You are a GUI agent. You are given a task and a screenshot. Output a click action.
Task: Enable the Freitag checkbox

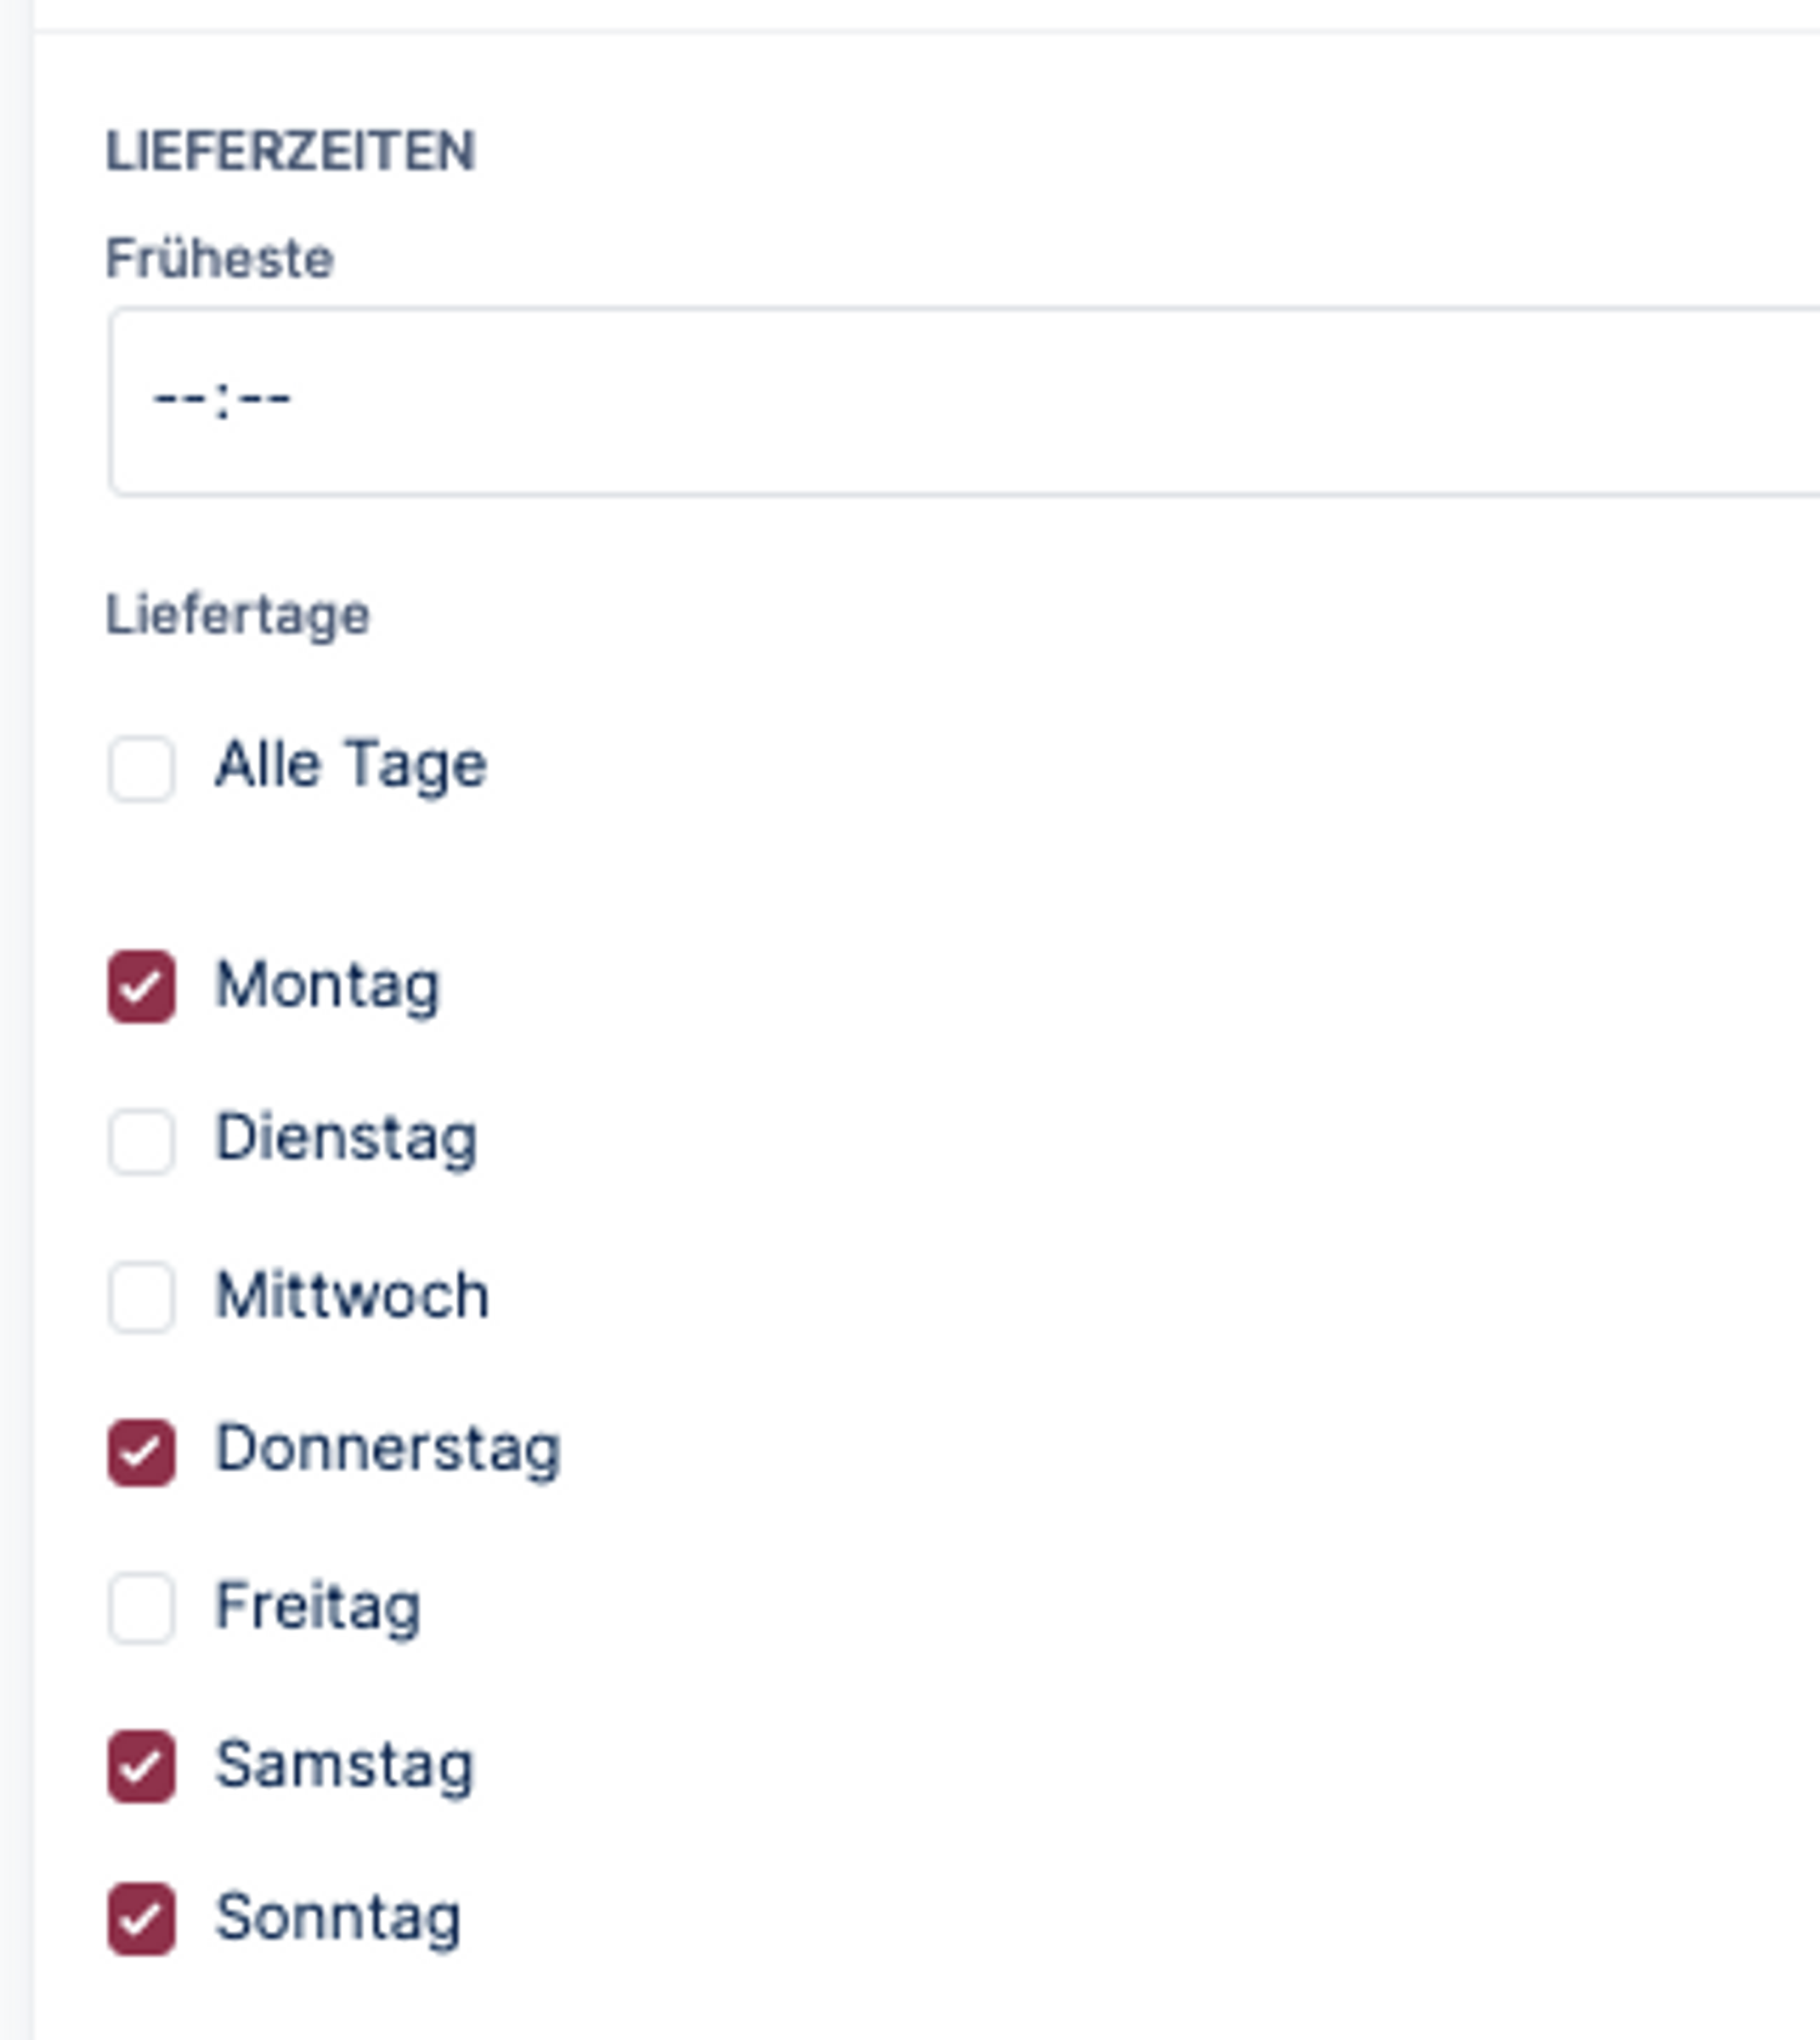click(141, 1607)
